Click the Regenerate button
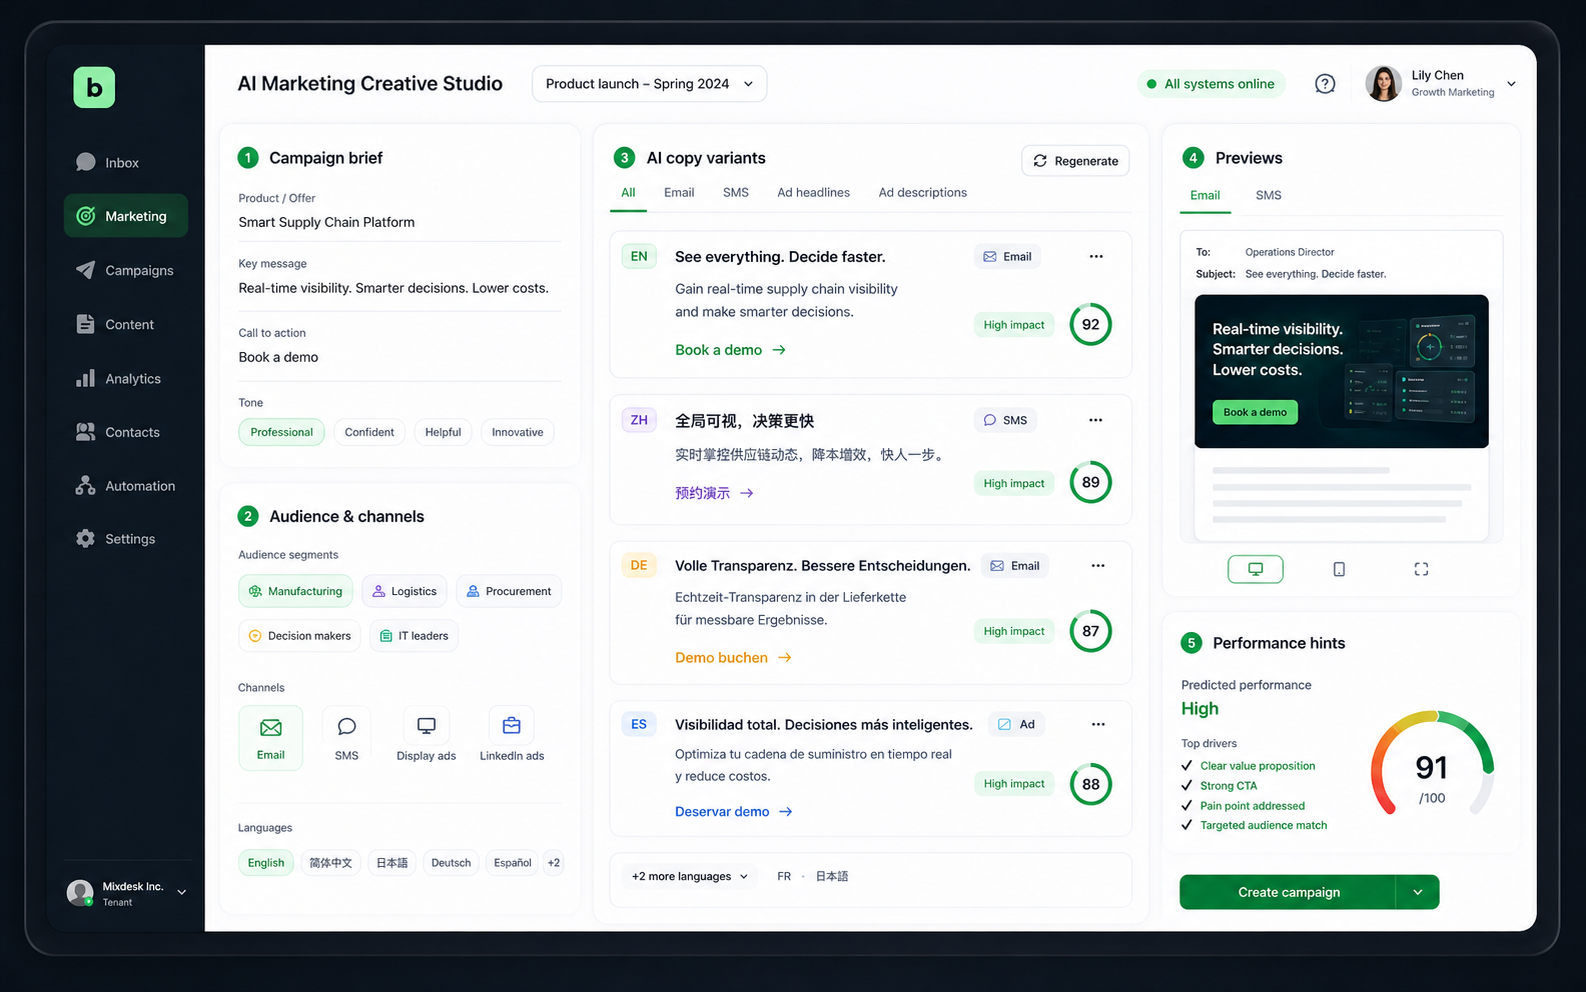Image resolution: width=1586 pixels, height=992 pixels. [x=1075, y=161]
